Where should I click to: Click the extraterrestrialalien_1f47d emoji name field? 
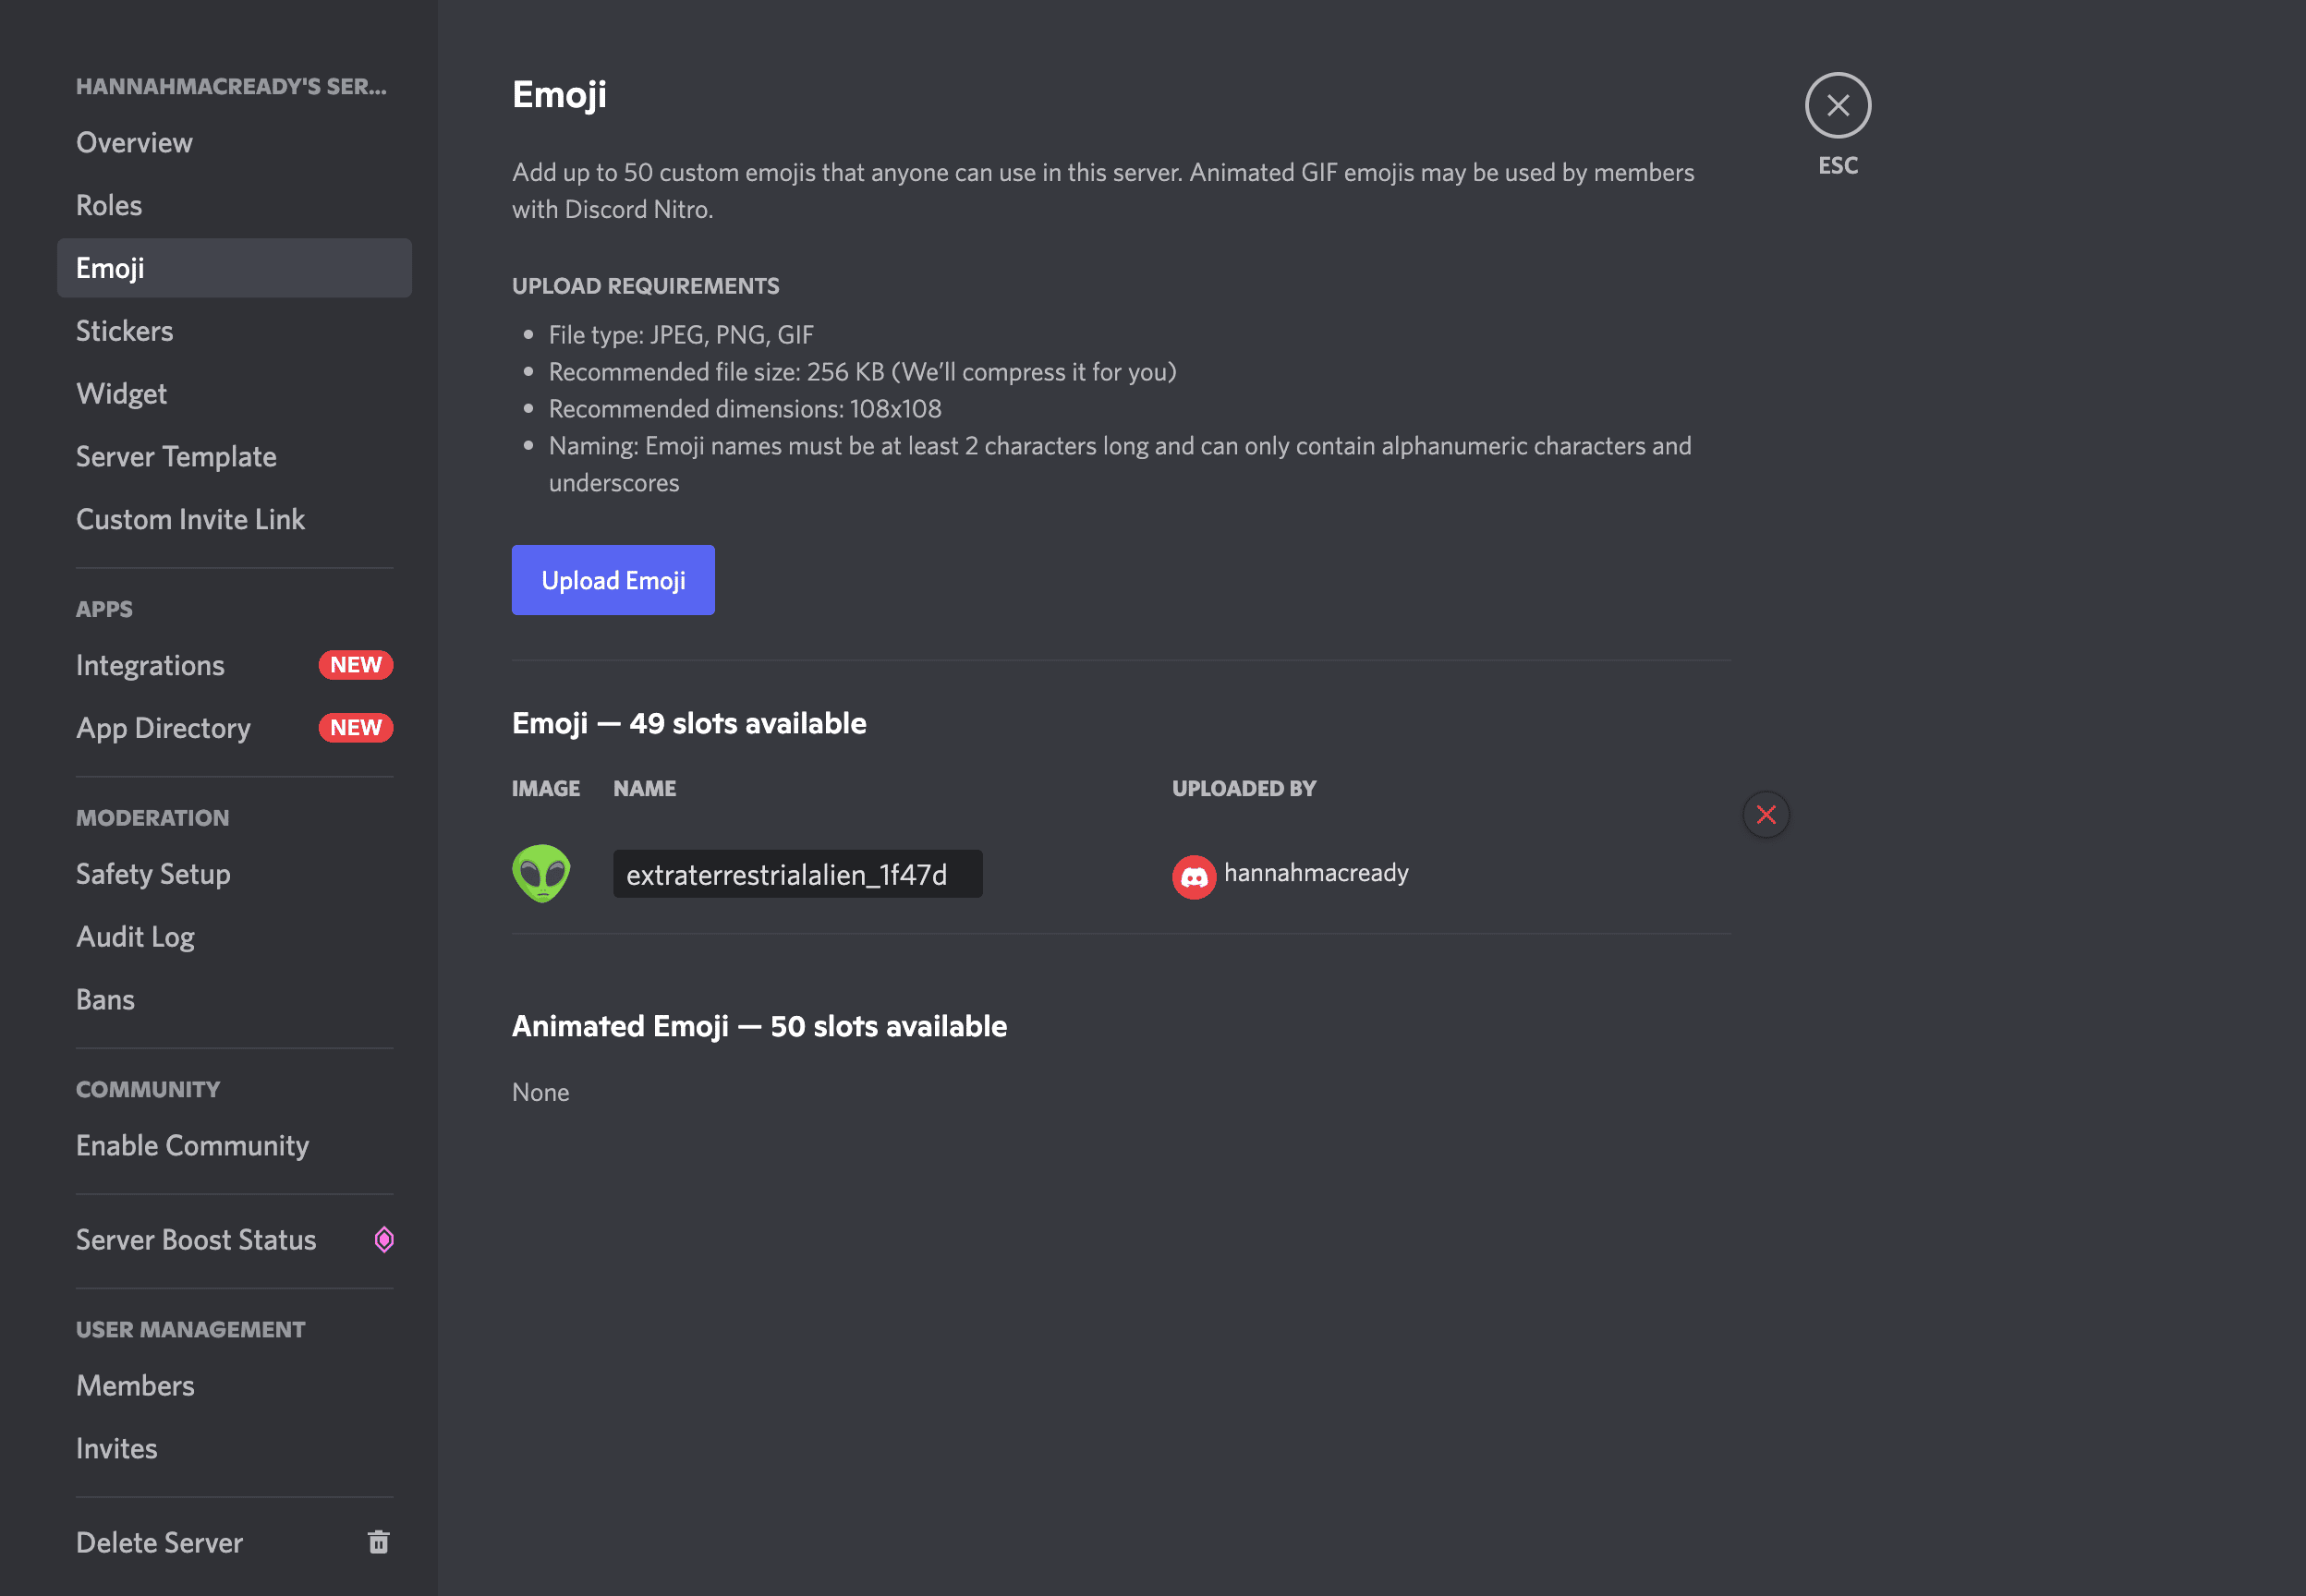coord(795,875)
